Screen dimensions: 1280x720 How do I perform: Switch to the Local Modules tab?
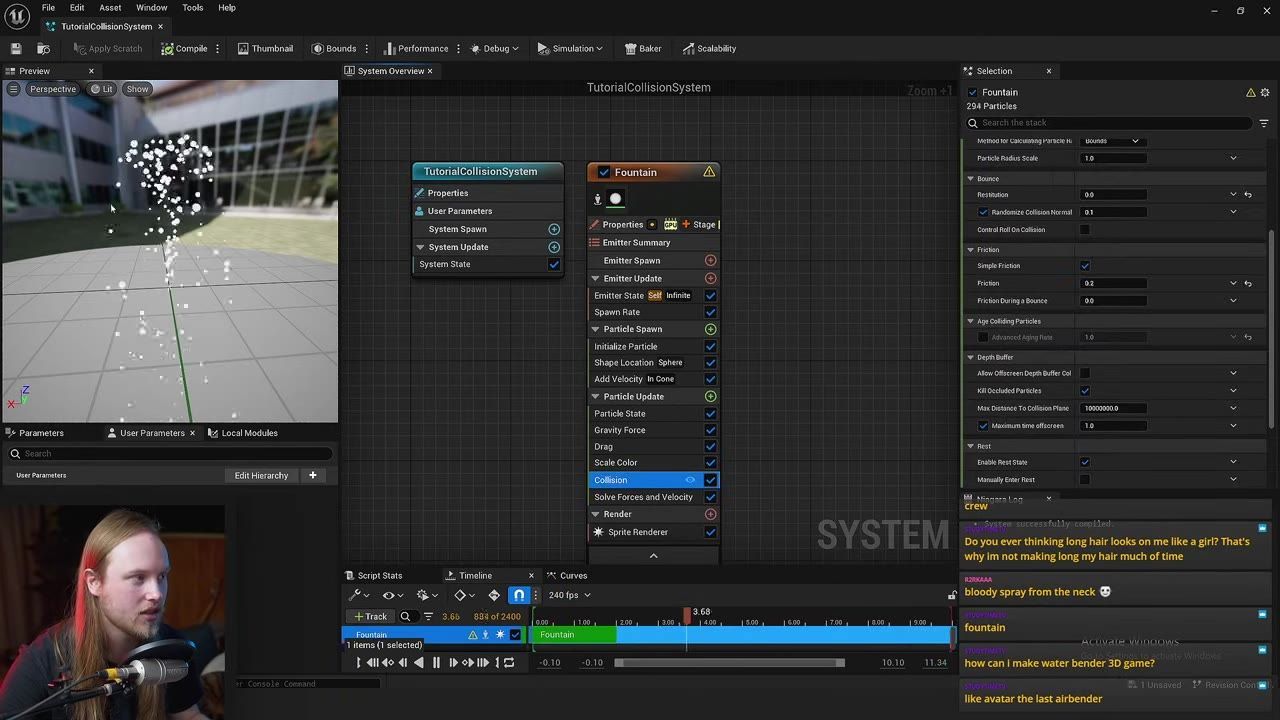coord(243,433)
